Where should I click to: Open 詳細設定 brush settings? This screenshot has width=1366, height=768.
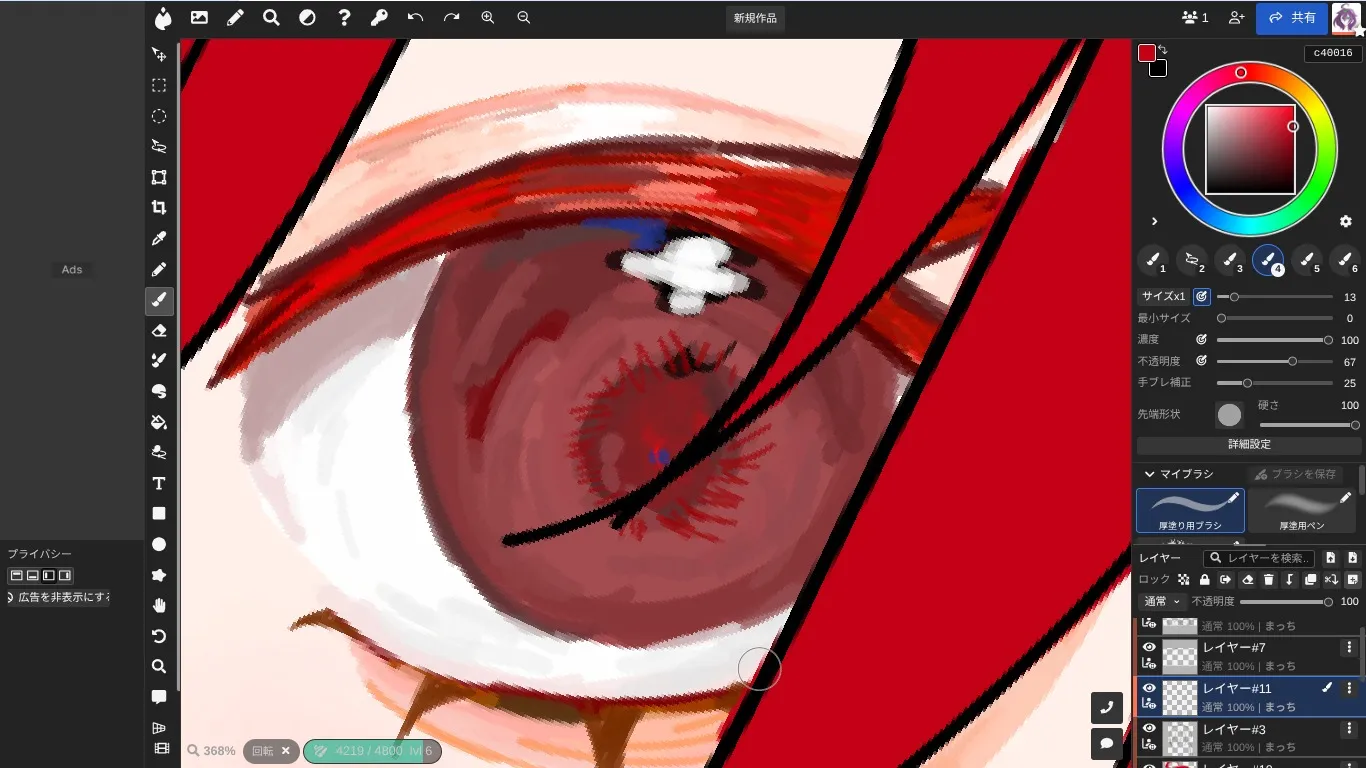pyautogui.click(x=1249, y=444)
